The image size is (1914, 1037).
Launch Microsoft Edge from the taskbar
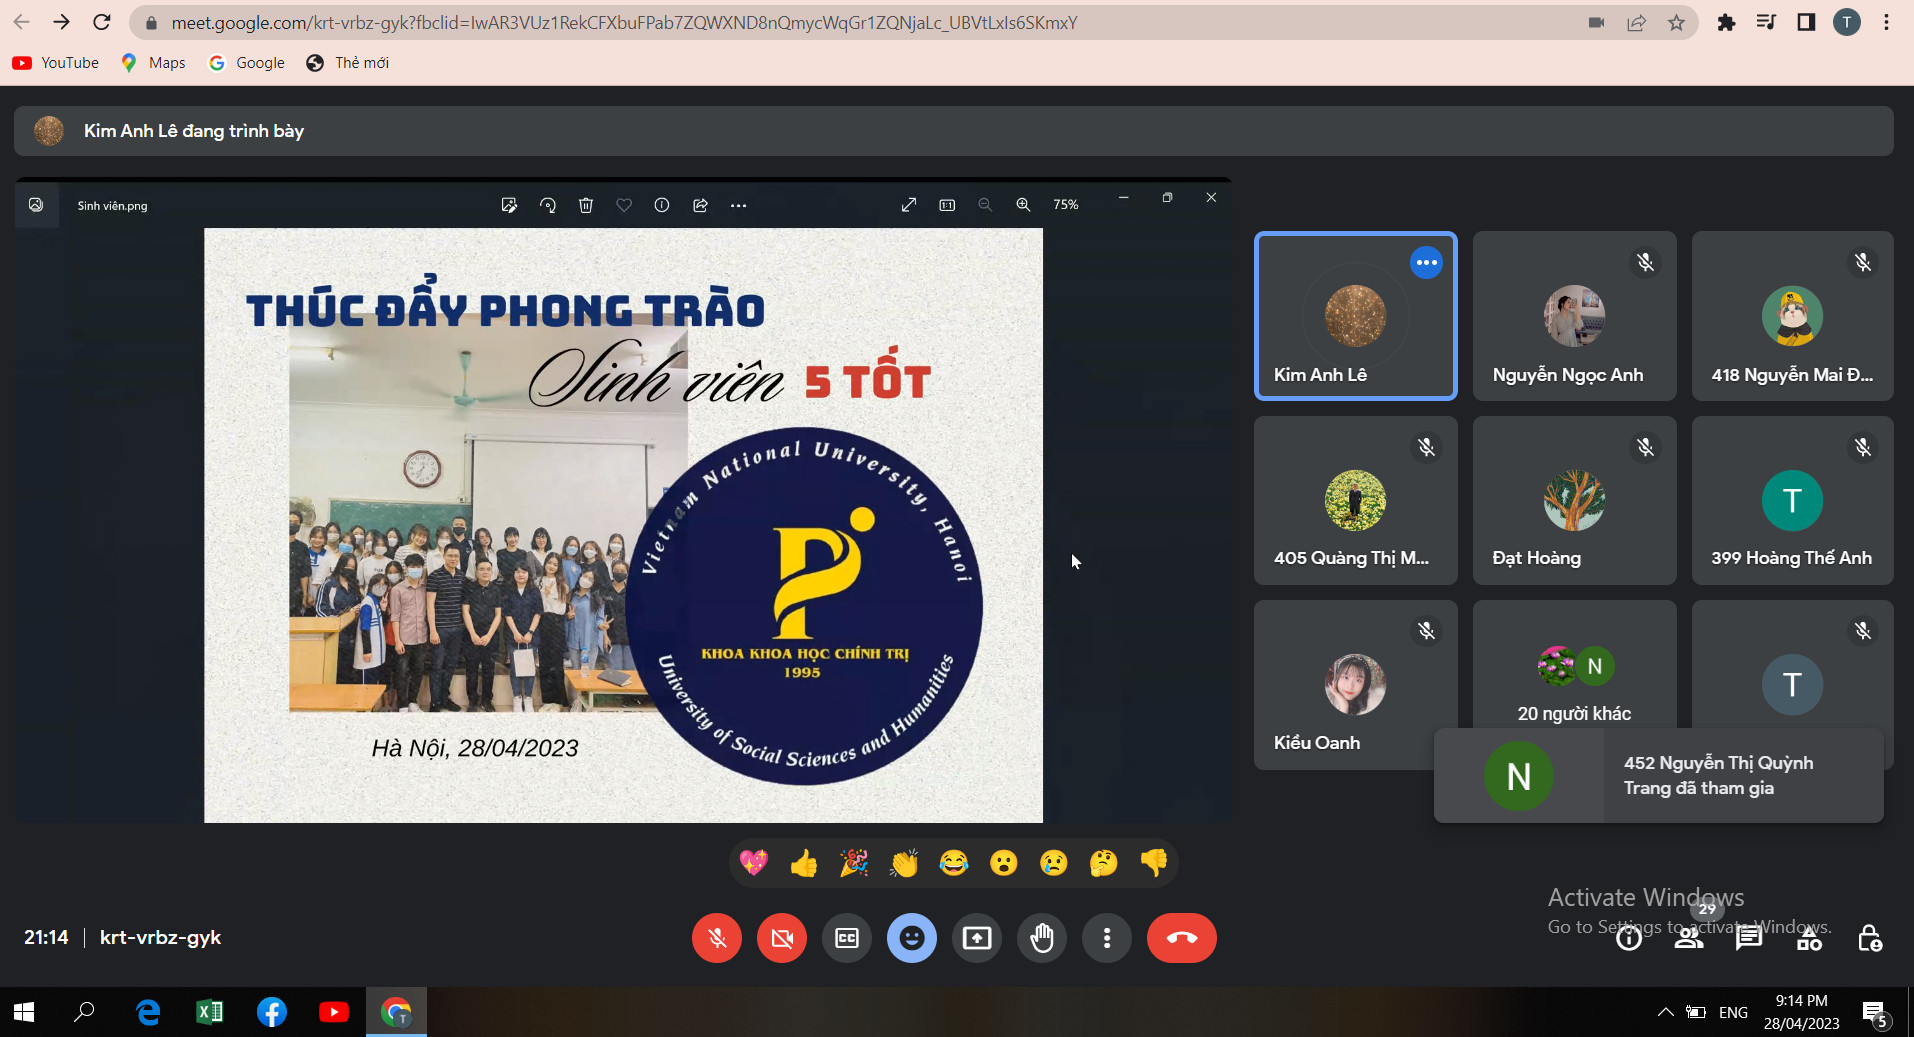[148, 1012]
